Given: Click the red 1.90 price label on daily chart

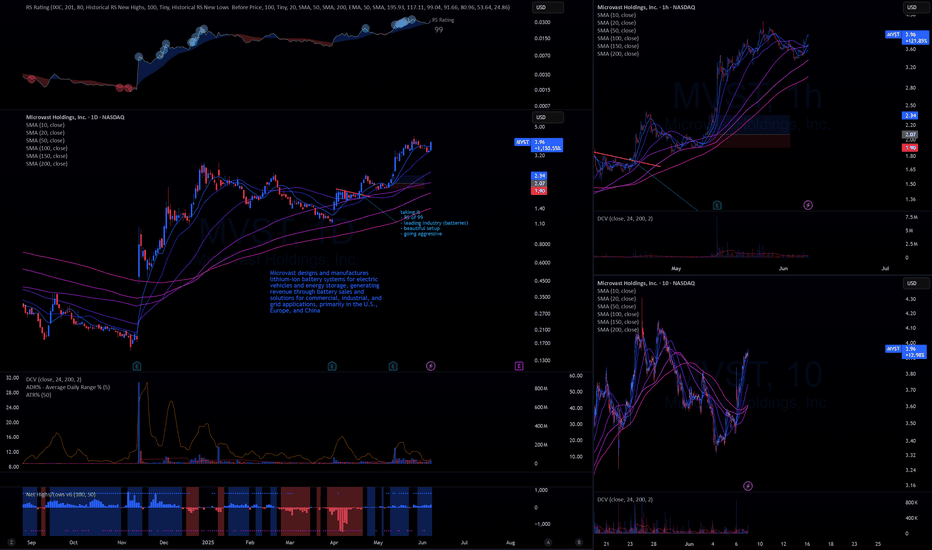Looking at the screenshot, I should point(539,191).
